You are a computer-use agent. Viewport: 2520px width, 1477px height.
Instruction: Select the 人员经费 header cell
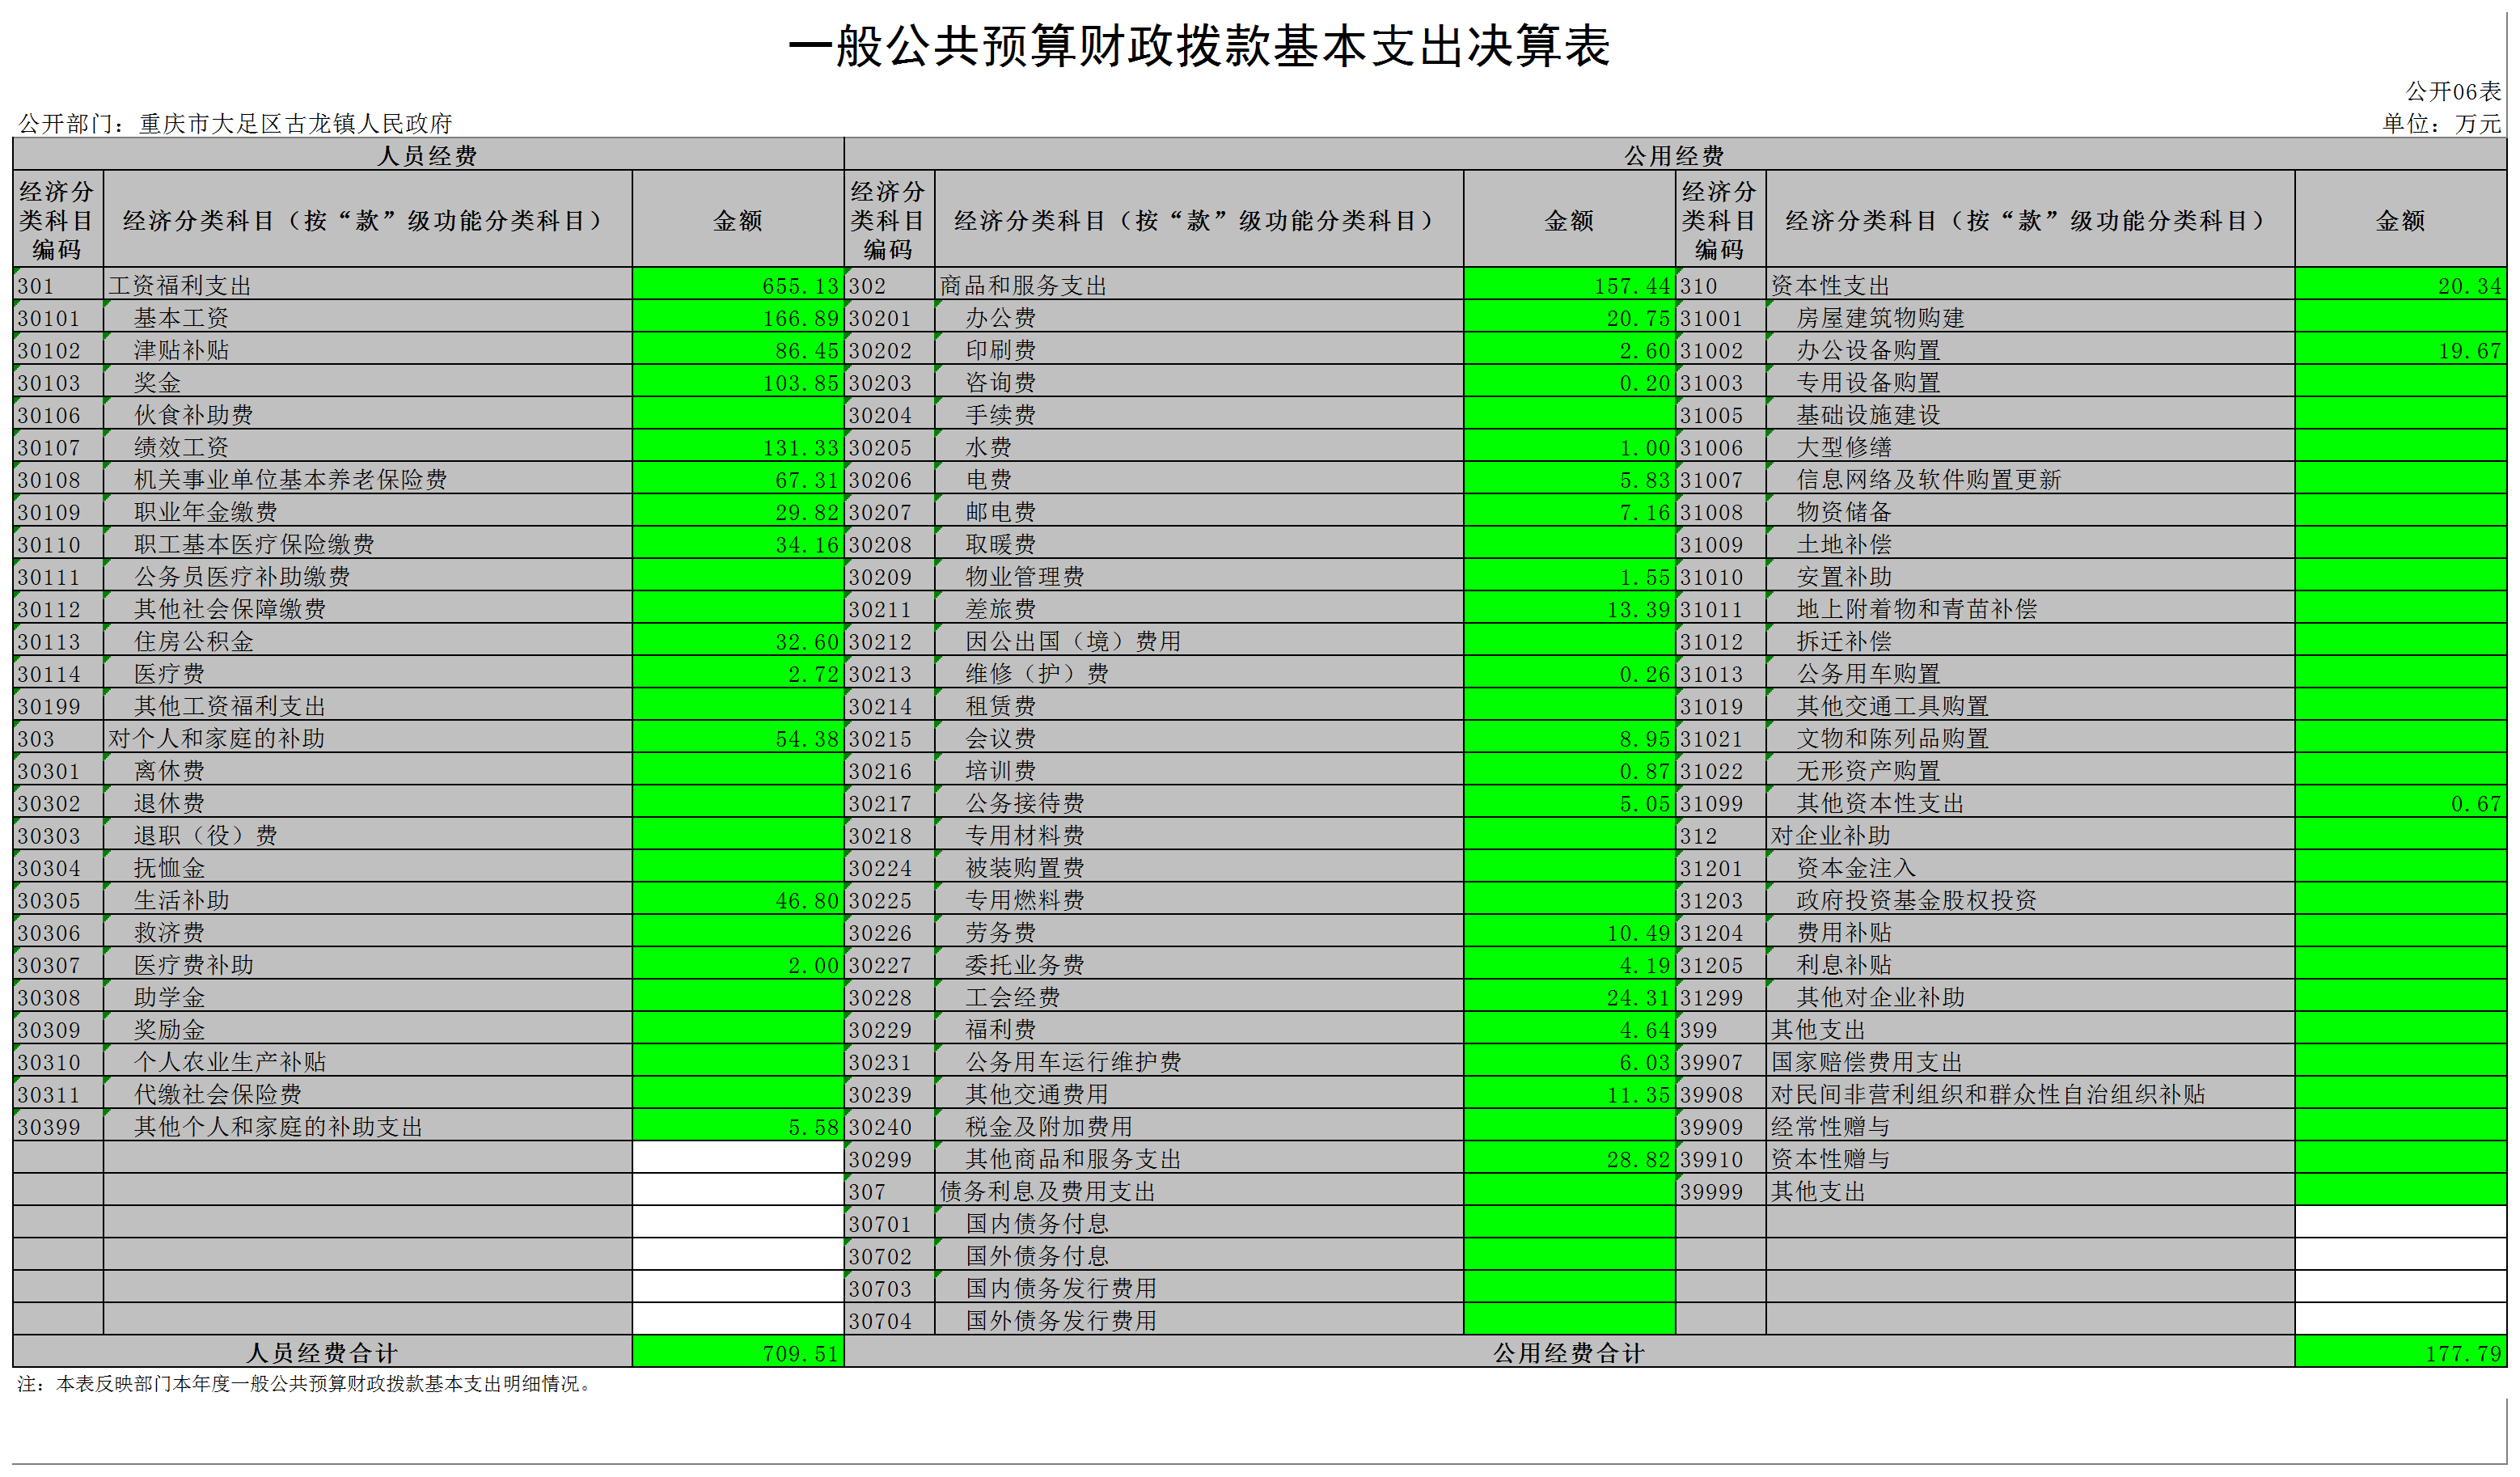pyautogui.click(x=428, y=155)
